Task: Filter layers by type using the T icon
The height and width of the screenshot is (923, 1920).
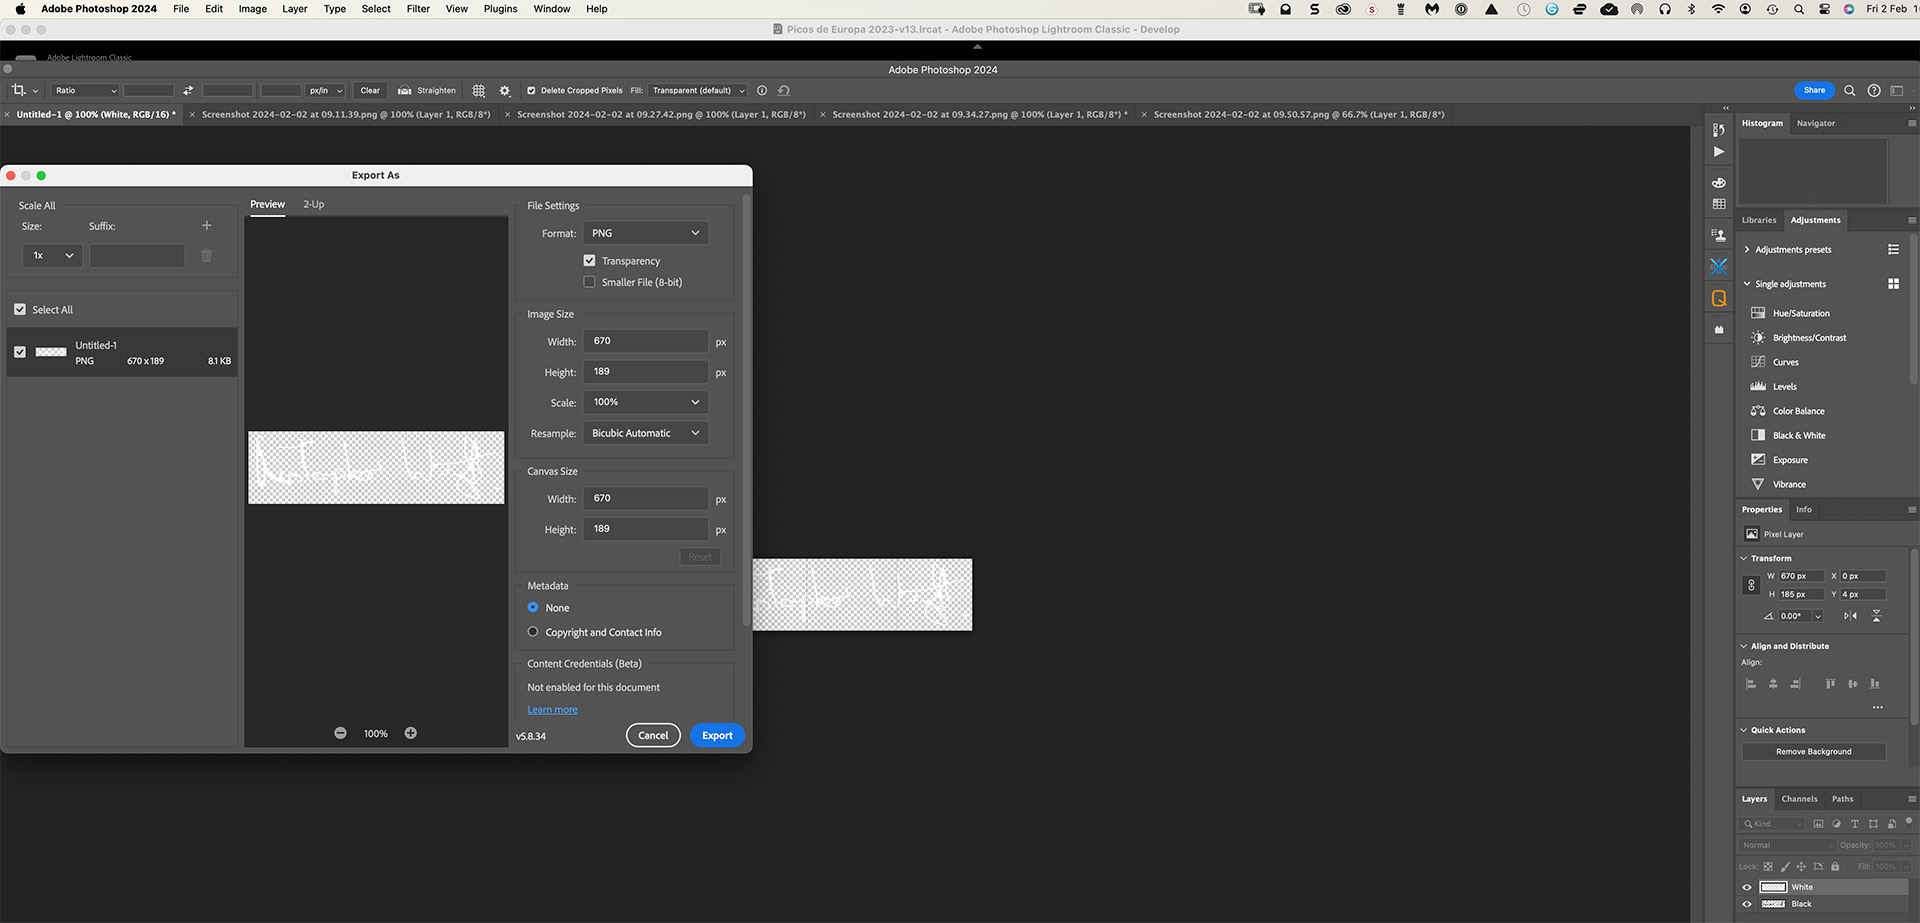Action: pos(1855,824)
